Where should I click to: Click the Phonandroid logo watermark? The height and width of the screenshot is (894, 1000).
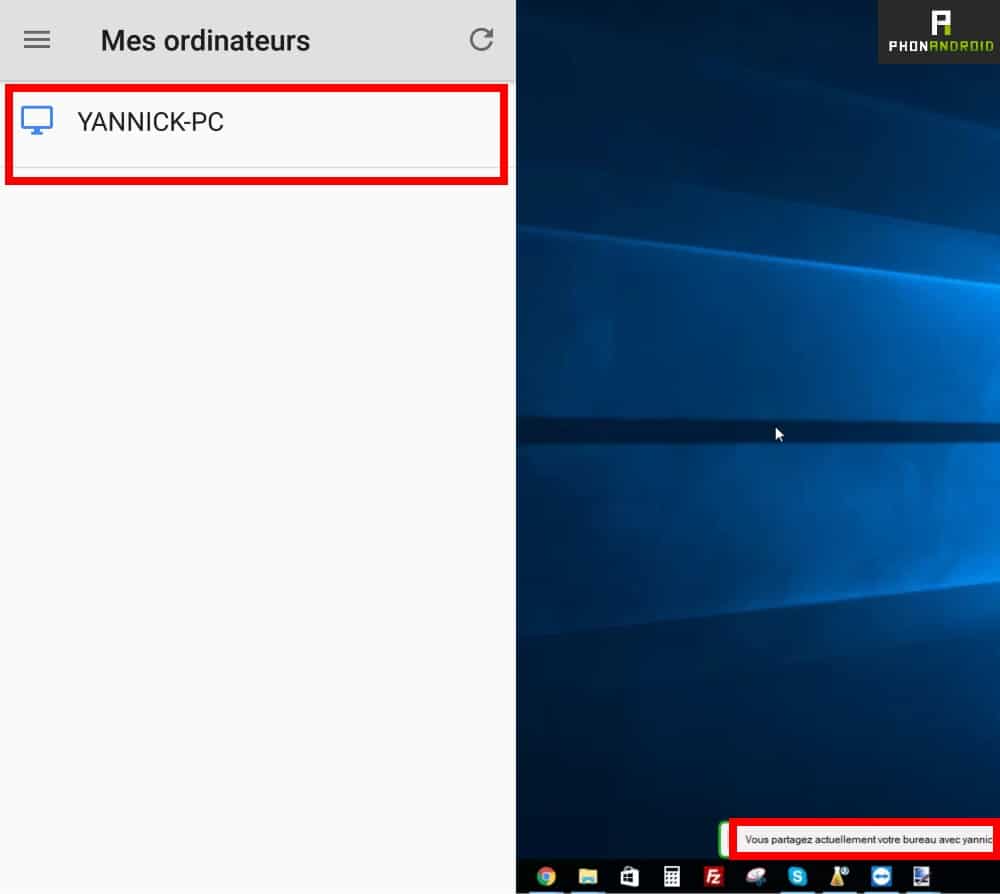(x=940, y=32)
